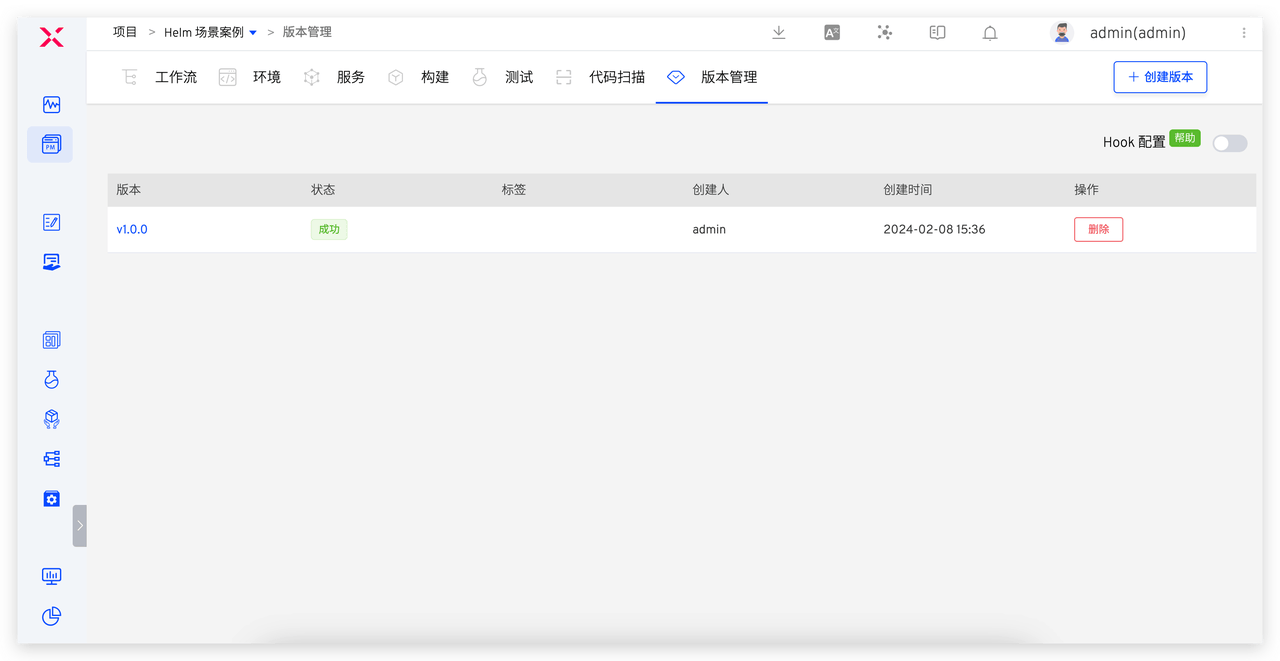Screen dimensions: 1280x661
Task: Switch to the 环境 tab
Action: tap(266, 76)
